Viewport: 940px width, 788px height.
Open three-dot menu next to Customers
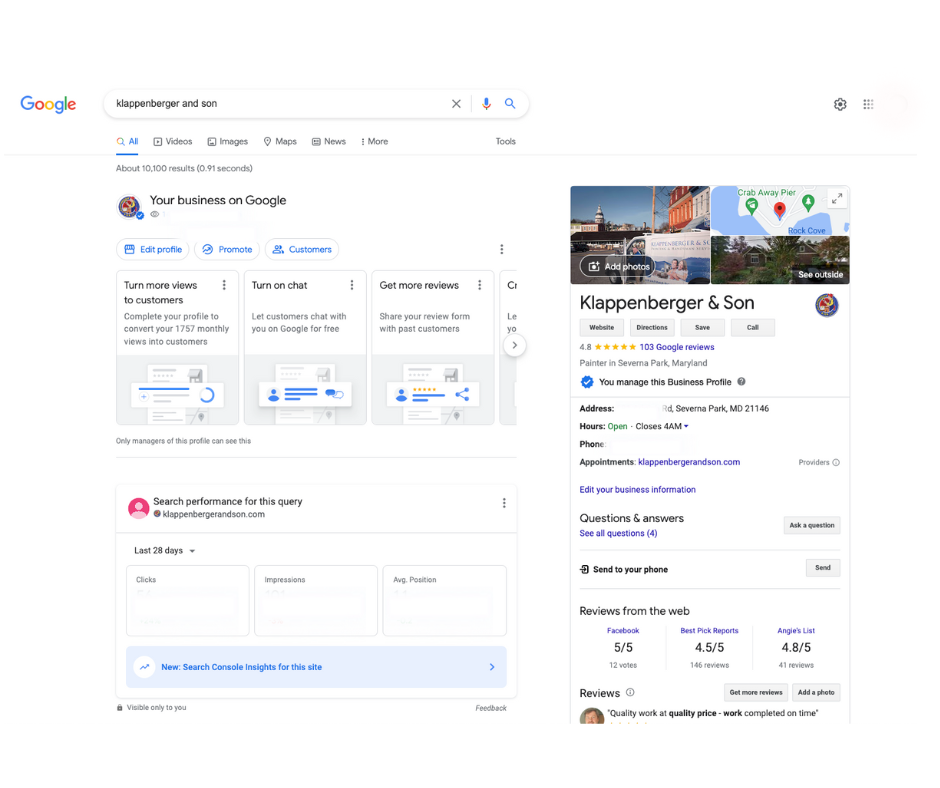[x=502, y=249]
